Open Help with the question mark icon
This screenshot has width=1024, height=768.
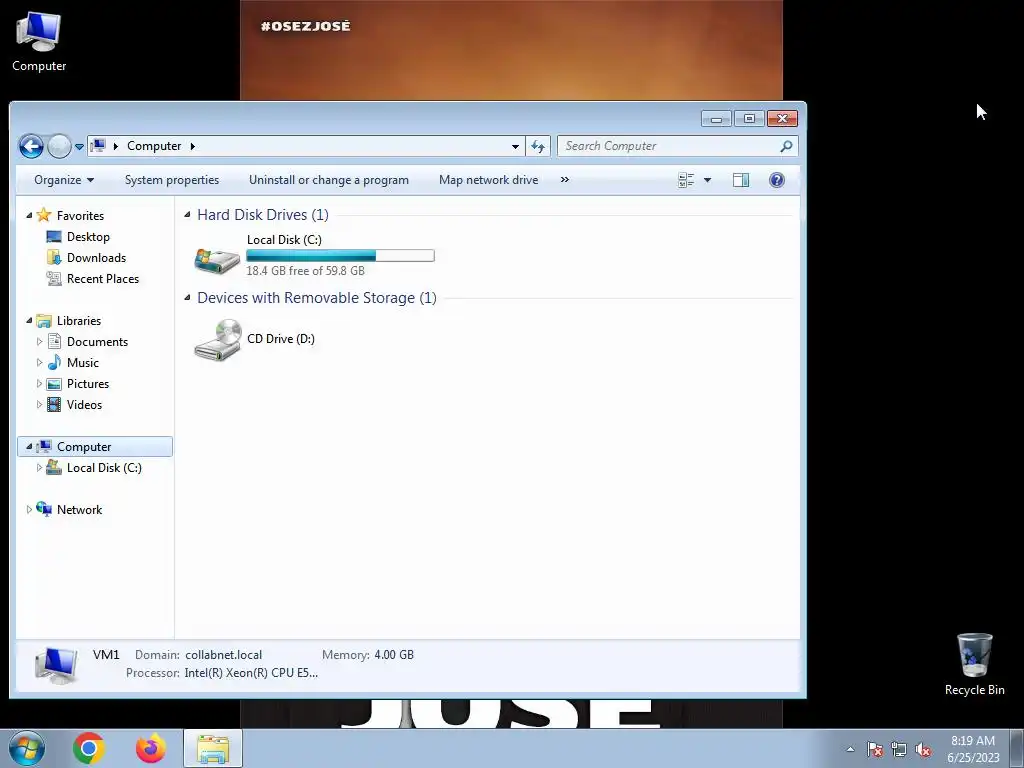click(x=776, y=180)
